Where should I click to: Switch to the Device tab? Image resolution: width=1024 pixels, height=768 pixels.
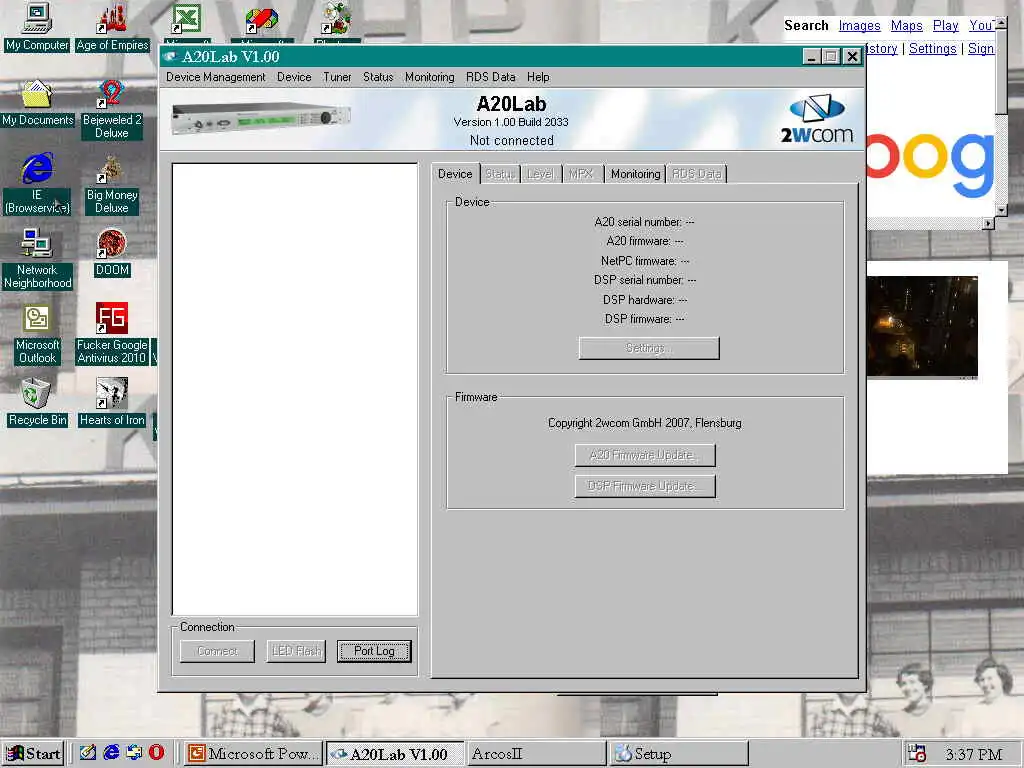[455, 174]
